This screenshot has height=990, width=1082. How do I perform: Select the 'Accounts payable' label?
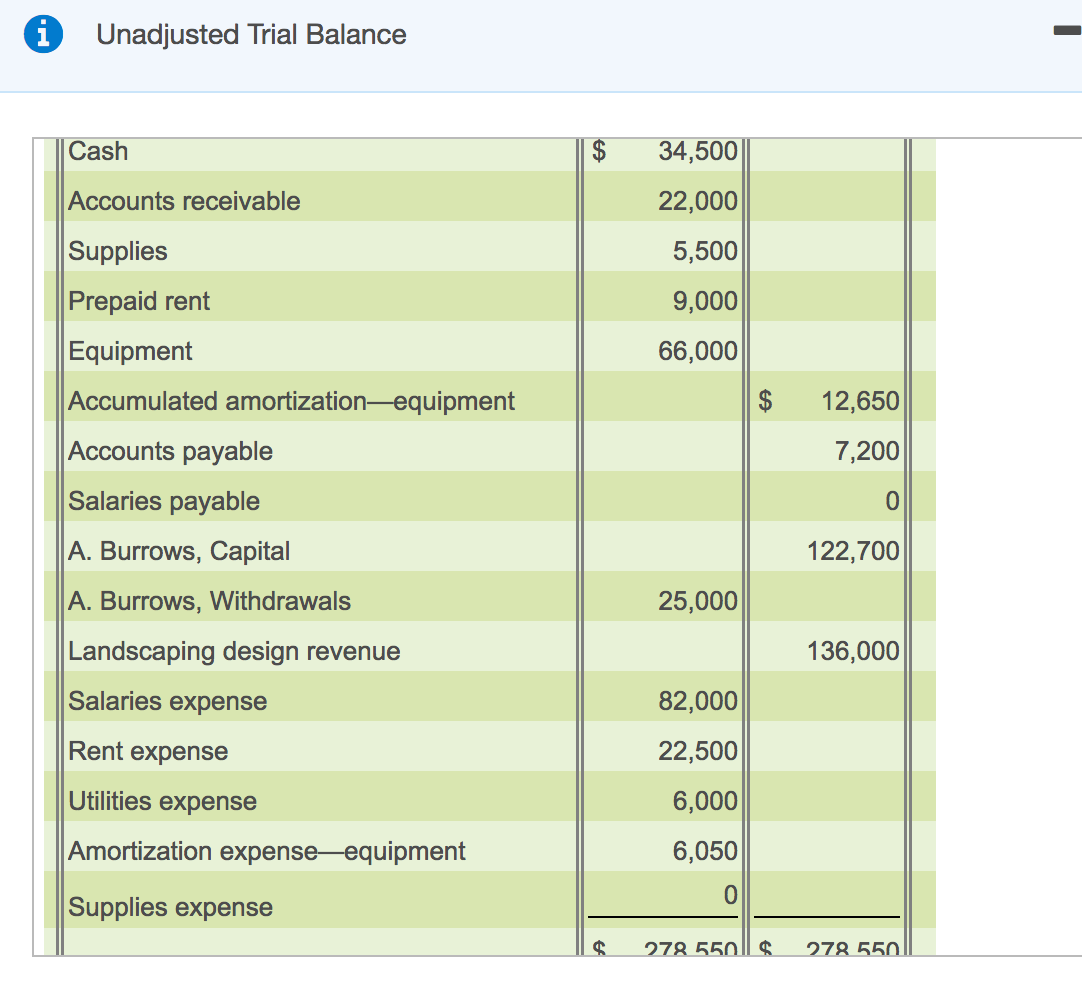170,451
